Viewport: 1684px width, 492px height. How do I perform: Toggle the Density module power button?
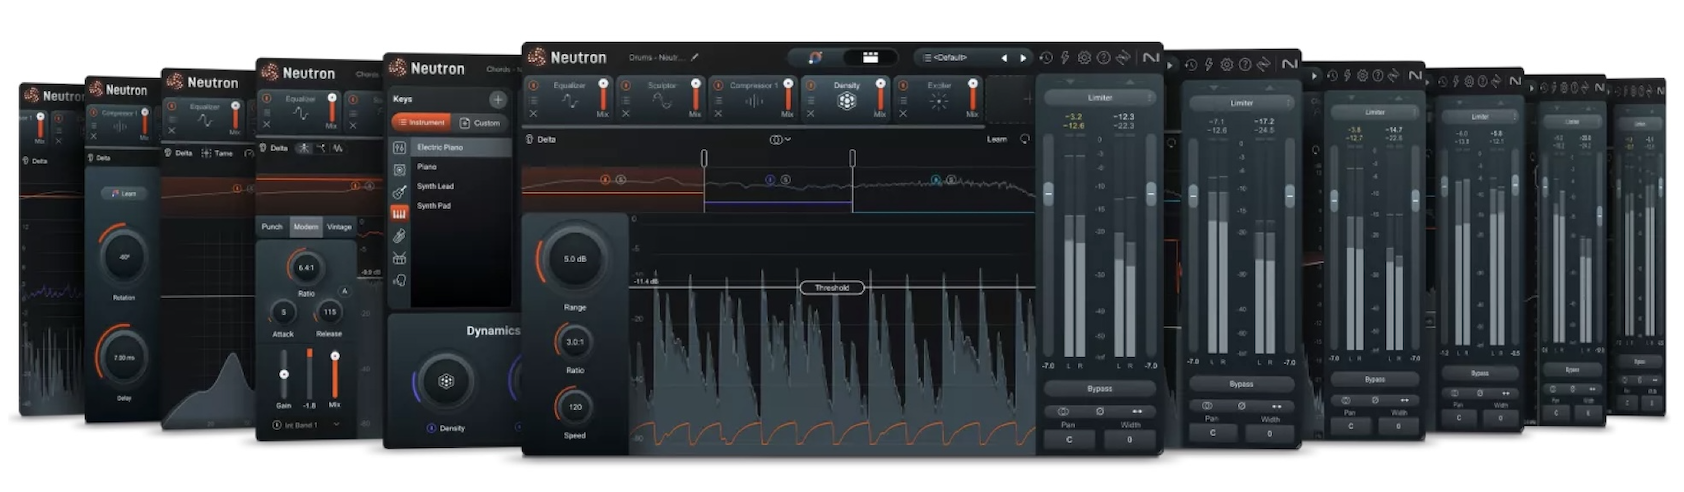810,85
